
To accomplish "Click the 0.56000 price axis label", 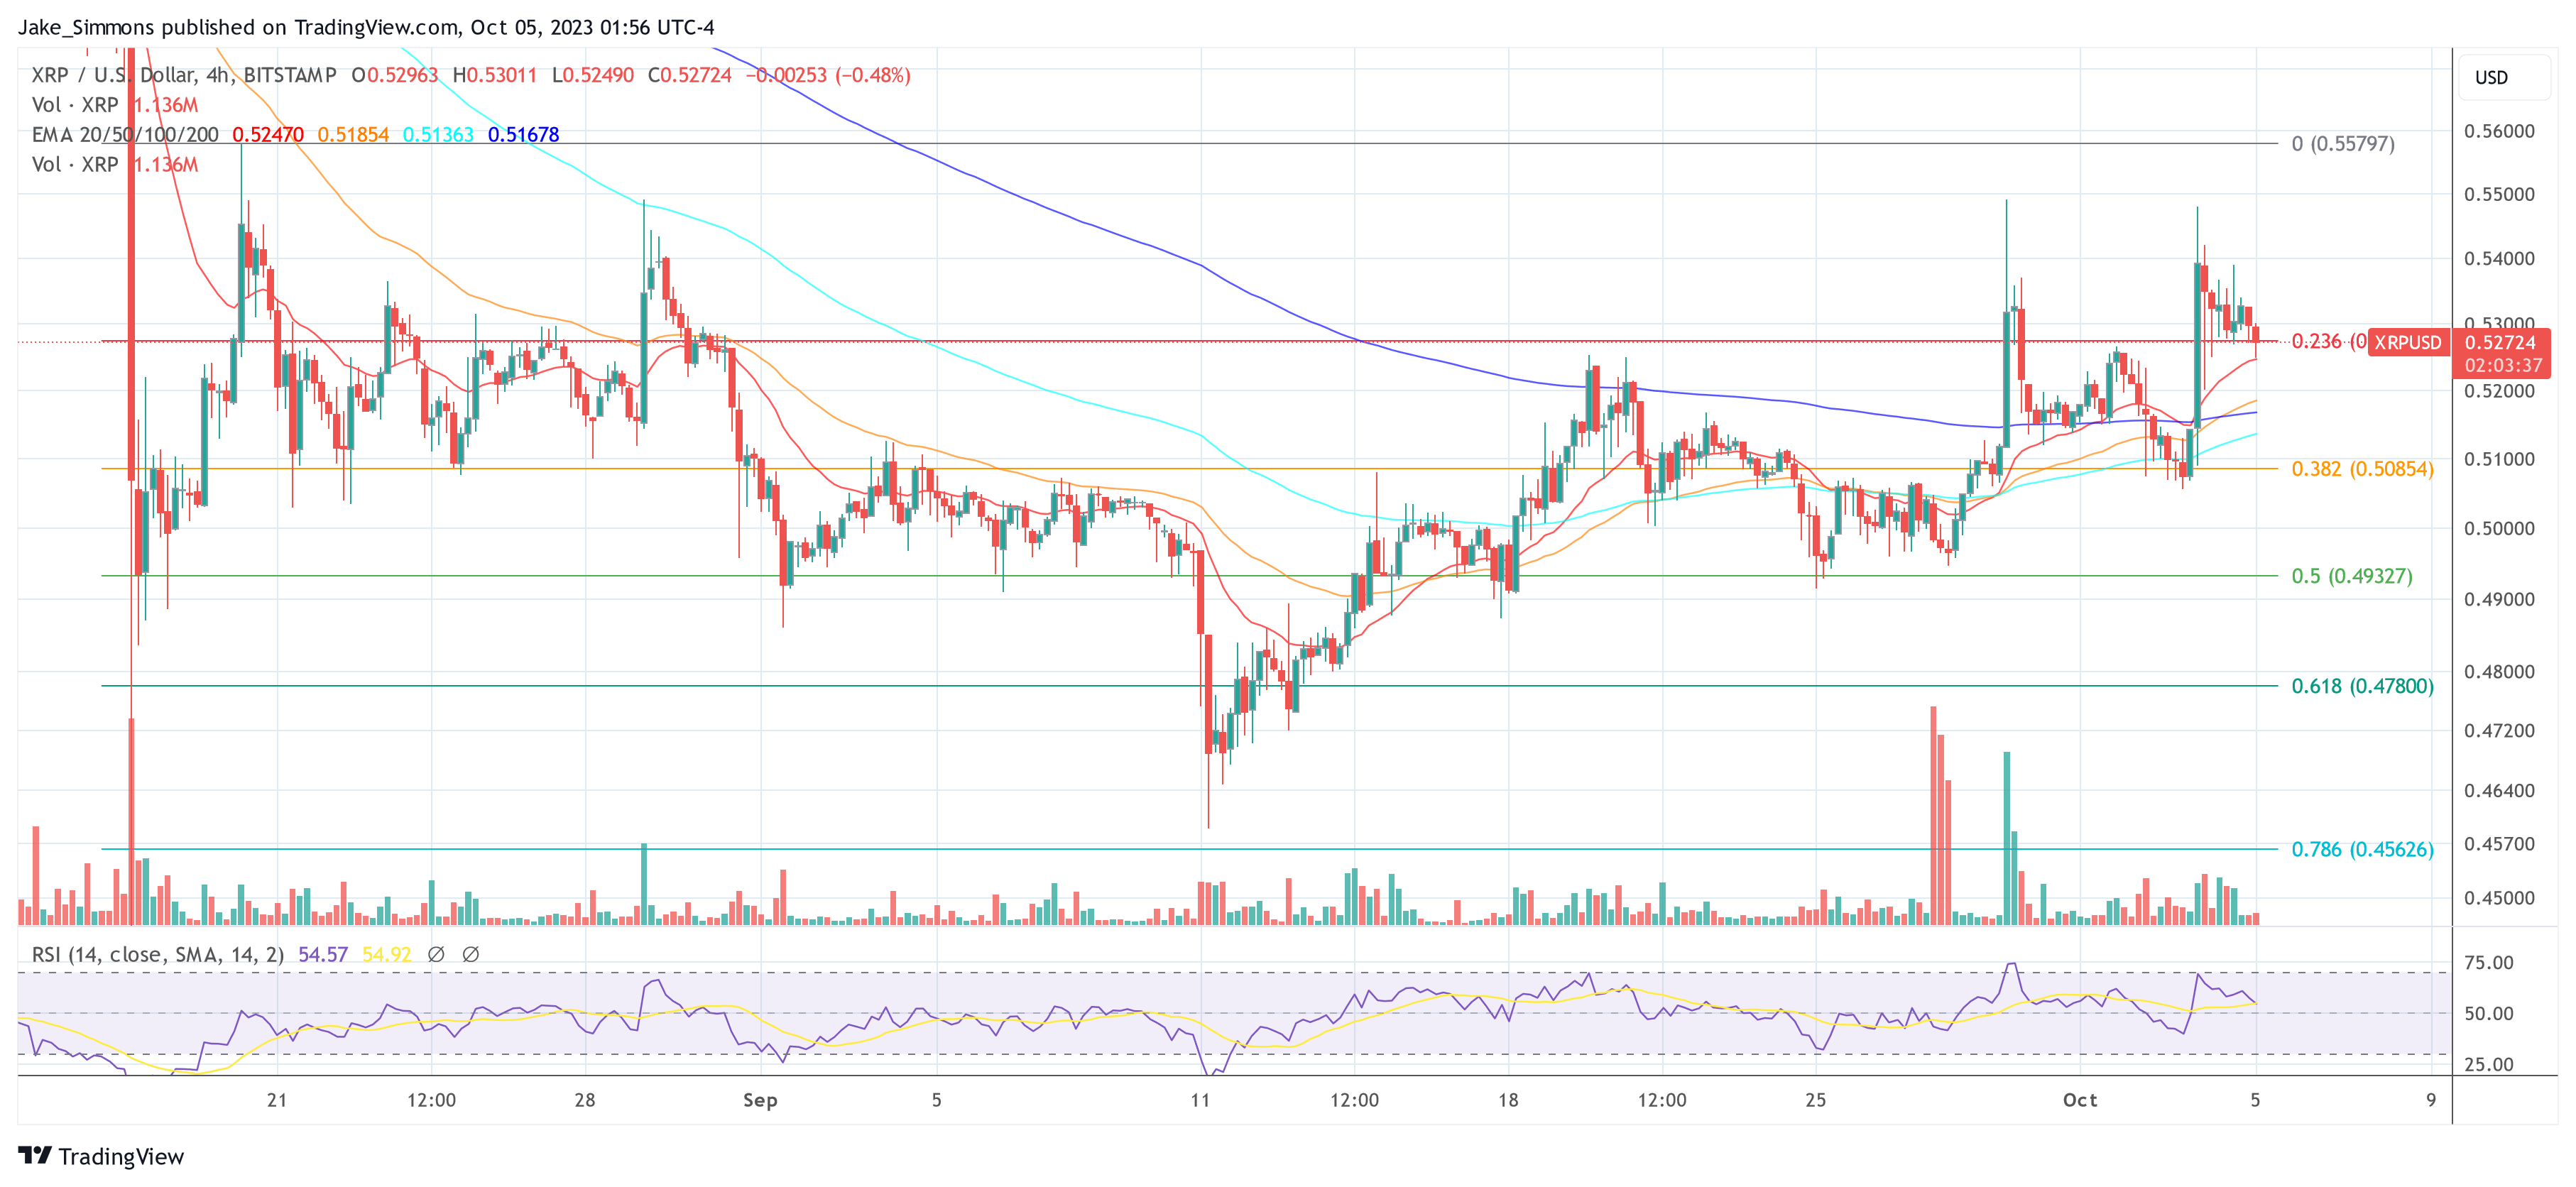I will (x=2499, y=131).
